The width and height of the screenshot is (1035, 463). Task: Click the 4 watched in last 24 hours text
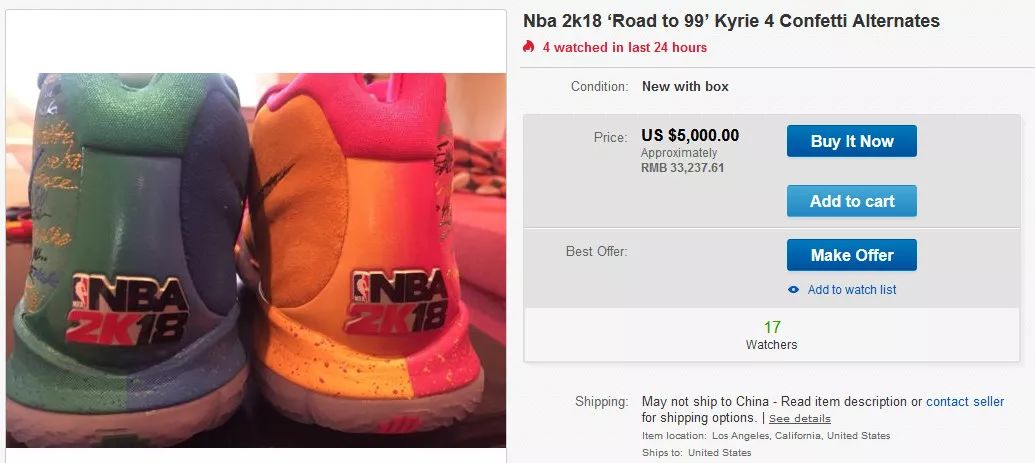click(x=624, y=47)
